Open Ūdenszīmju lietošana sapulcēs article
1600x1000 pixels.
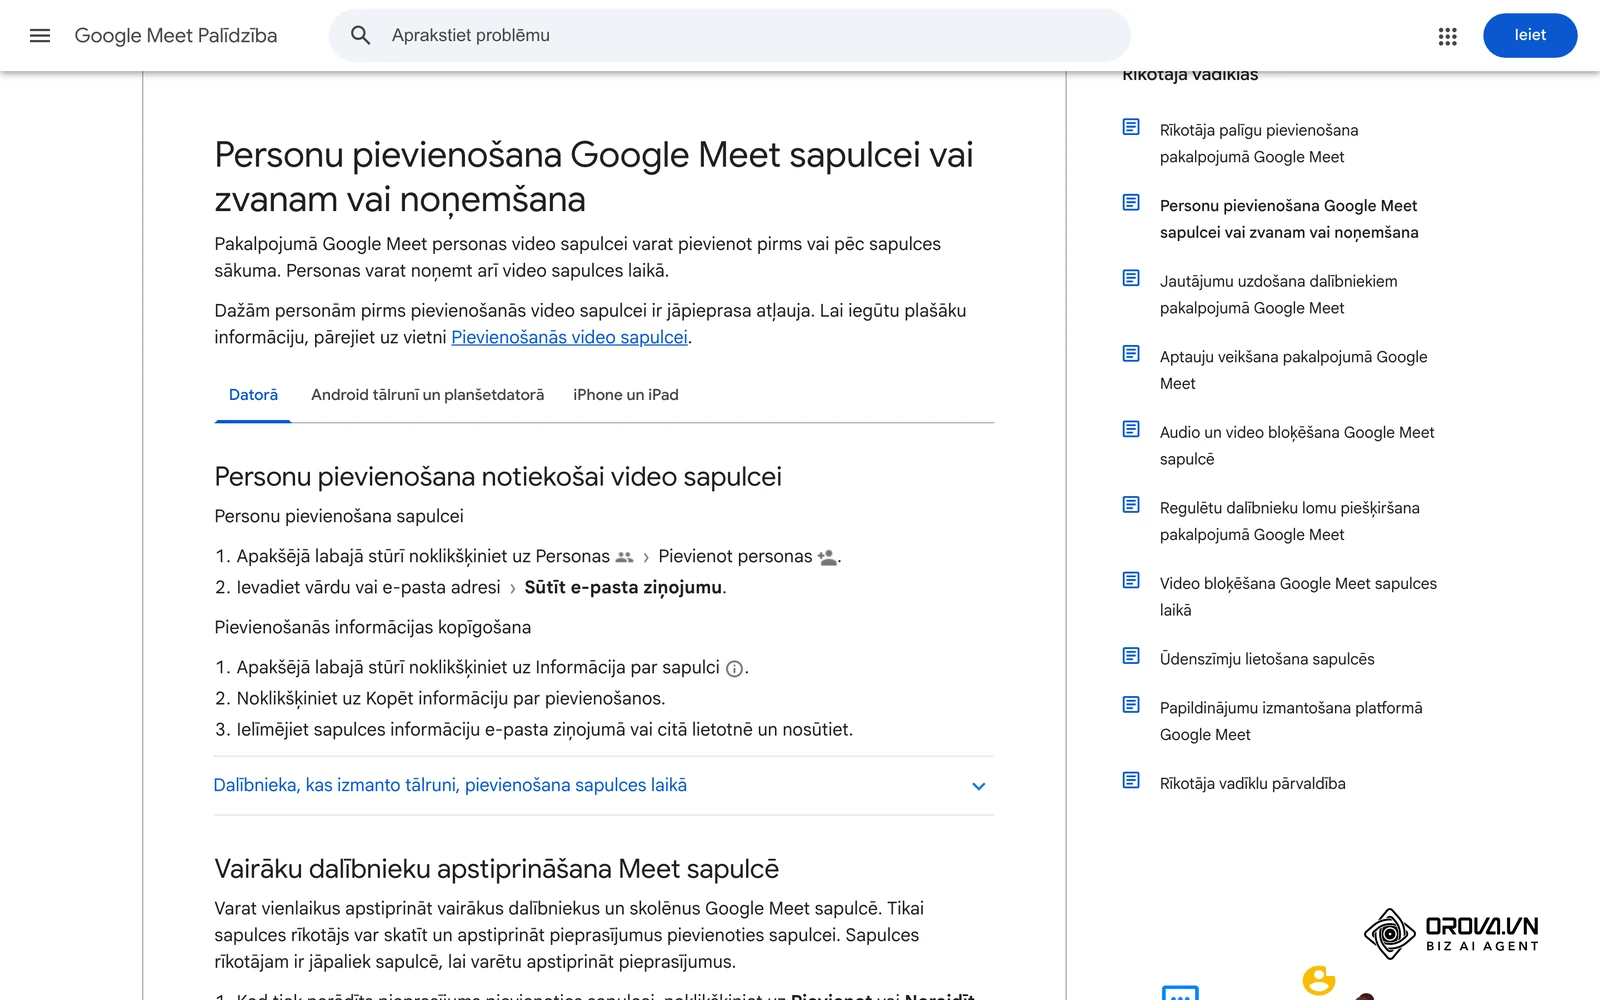(x=1267, y=659)
